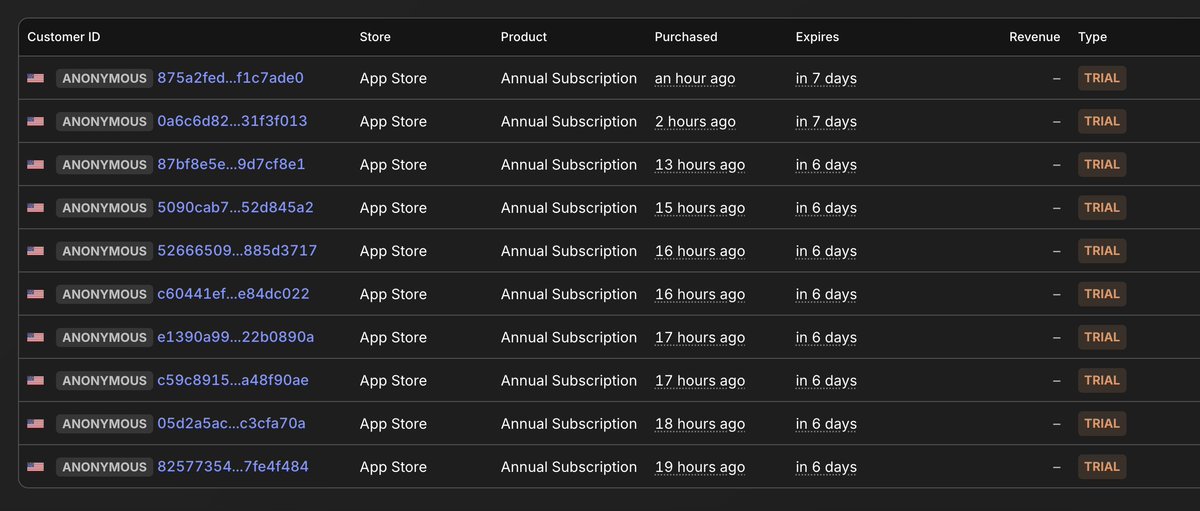Viewport: 1200px width, 511px height.
Task: Open customer link 52666509...885d3717
Action: (x=237, y=250)
